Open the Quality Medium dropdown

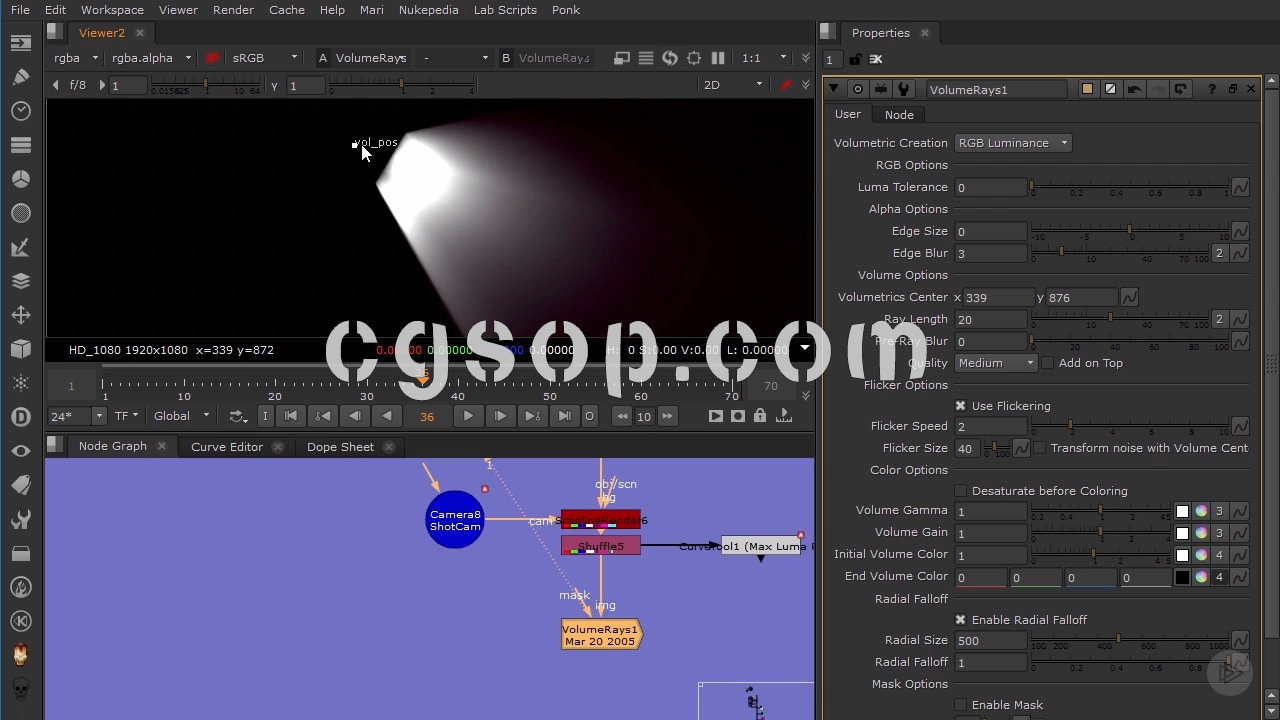[996, 363]
